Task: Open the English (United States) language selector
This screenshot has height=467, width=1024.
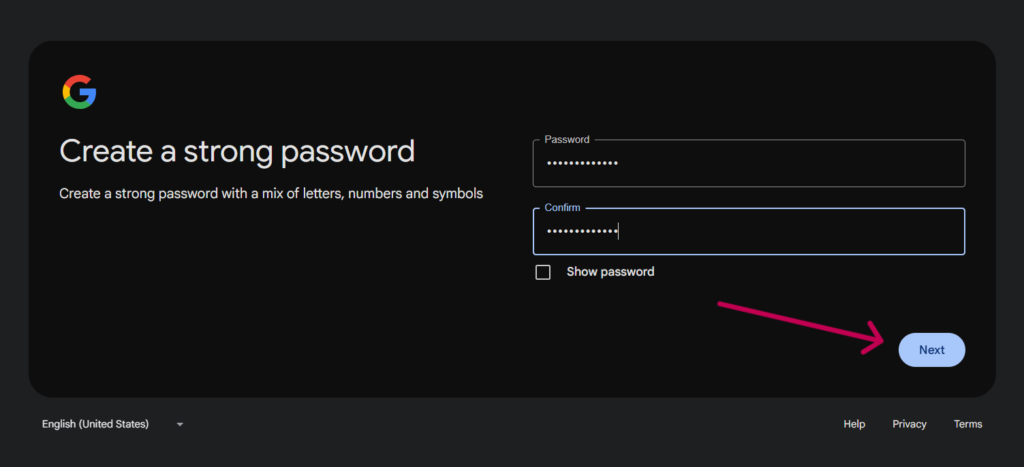Action: [96, 424]
